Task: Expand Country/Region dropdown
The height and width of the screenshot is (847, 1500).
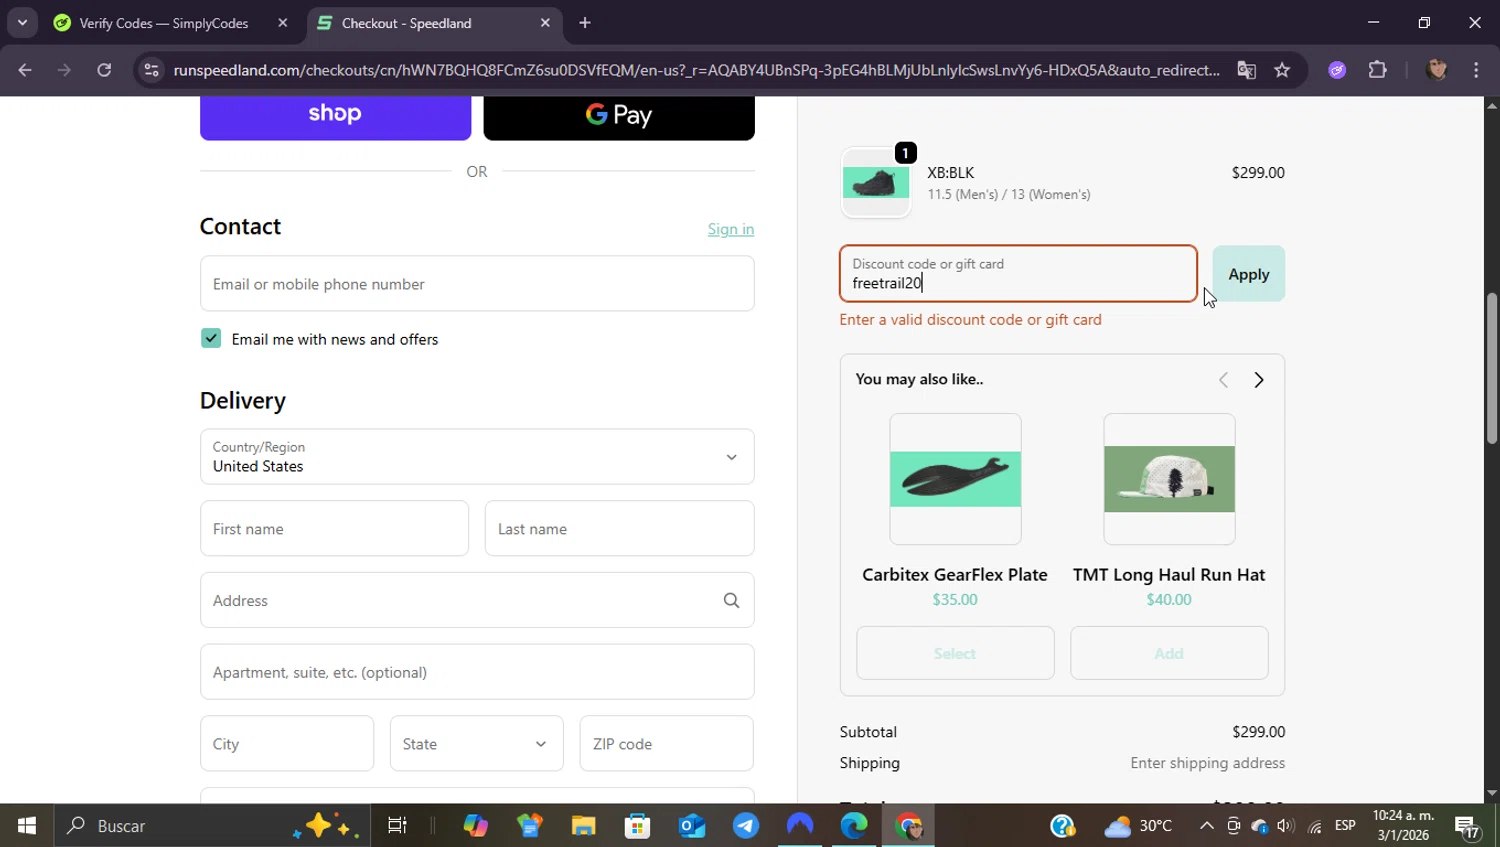Action: click(477, 457)
